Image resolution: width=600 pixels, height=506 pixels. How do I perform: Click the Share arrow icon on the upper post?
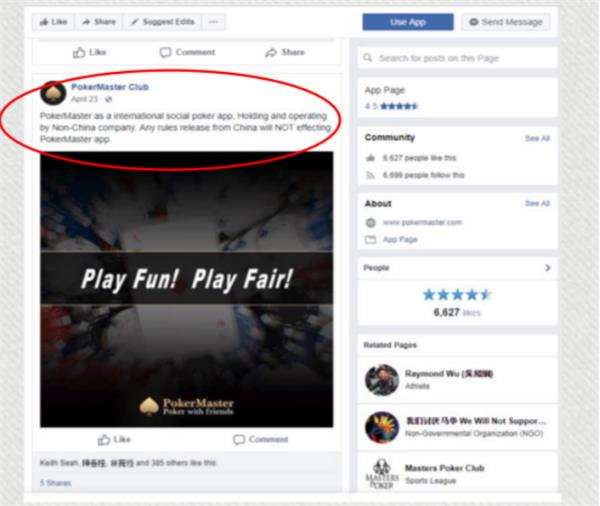271,52
